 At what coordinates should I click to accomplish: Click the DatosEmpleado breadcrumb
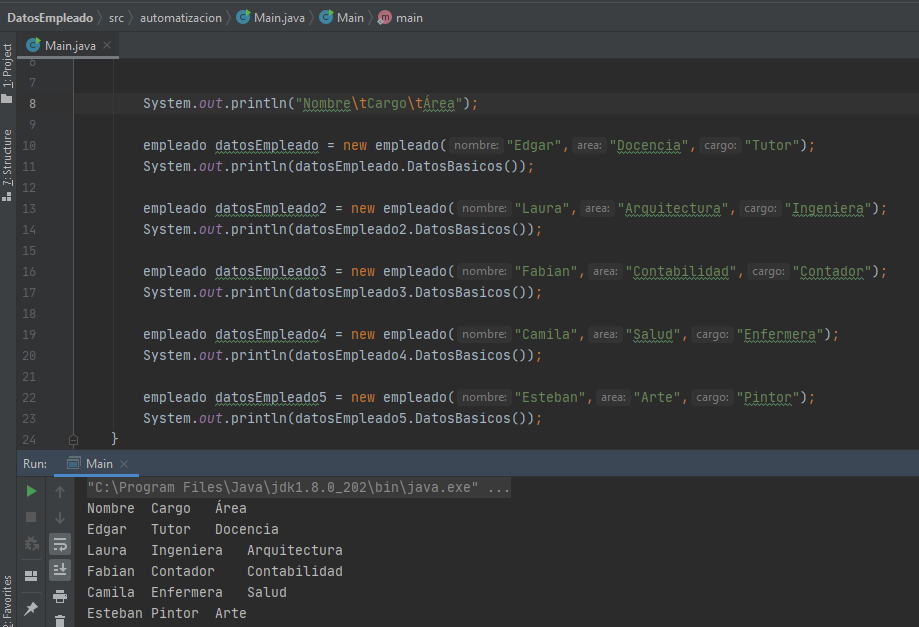50,18
